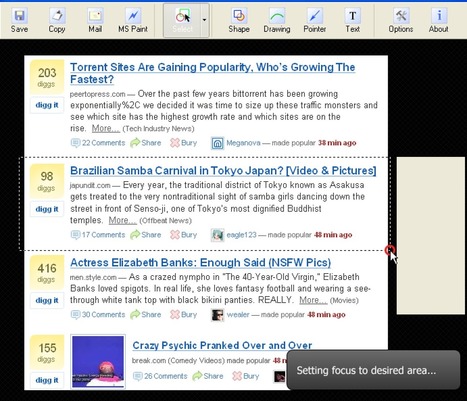
Task: Click 'peertopress.com' source text
Action: (97, 94)
